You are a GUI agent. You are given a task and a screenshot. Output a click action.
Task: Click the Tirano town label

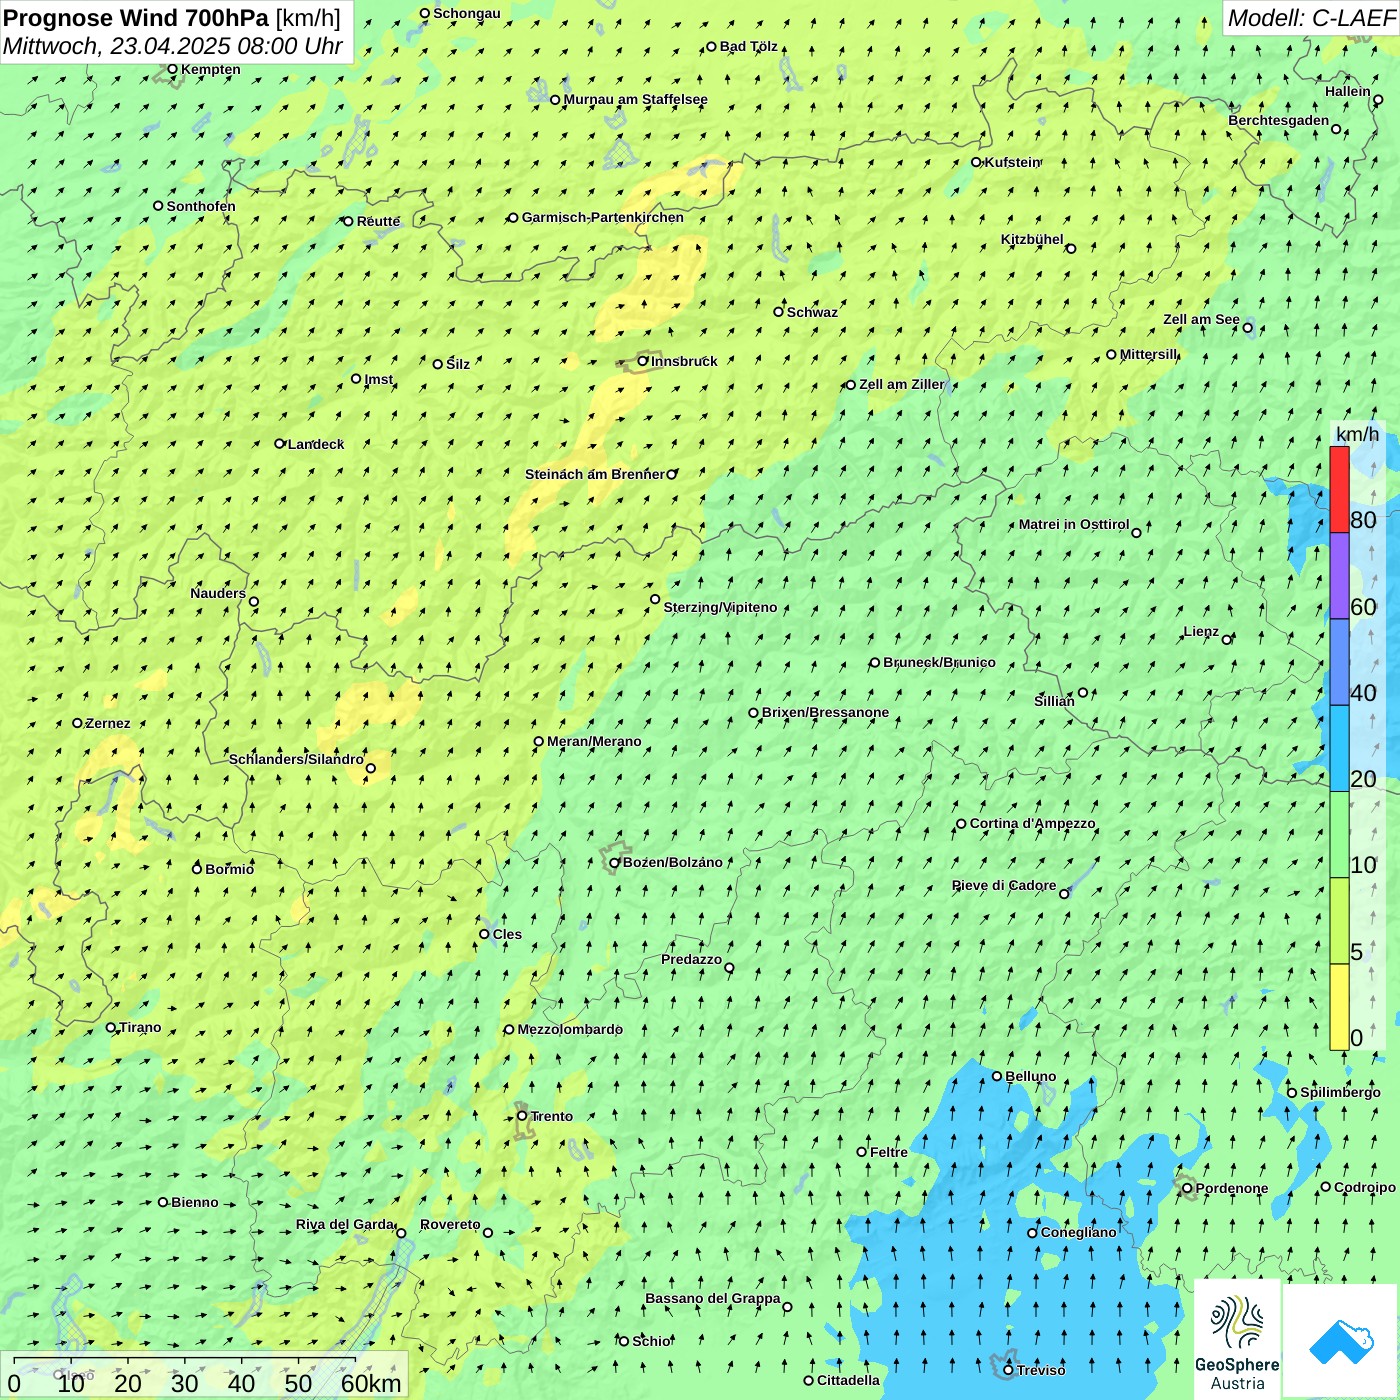(140, 1027)
